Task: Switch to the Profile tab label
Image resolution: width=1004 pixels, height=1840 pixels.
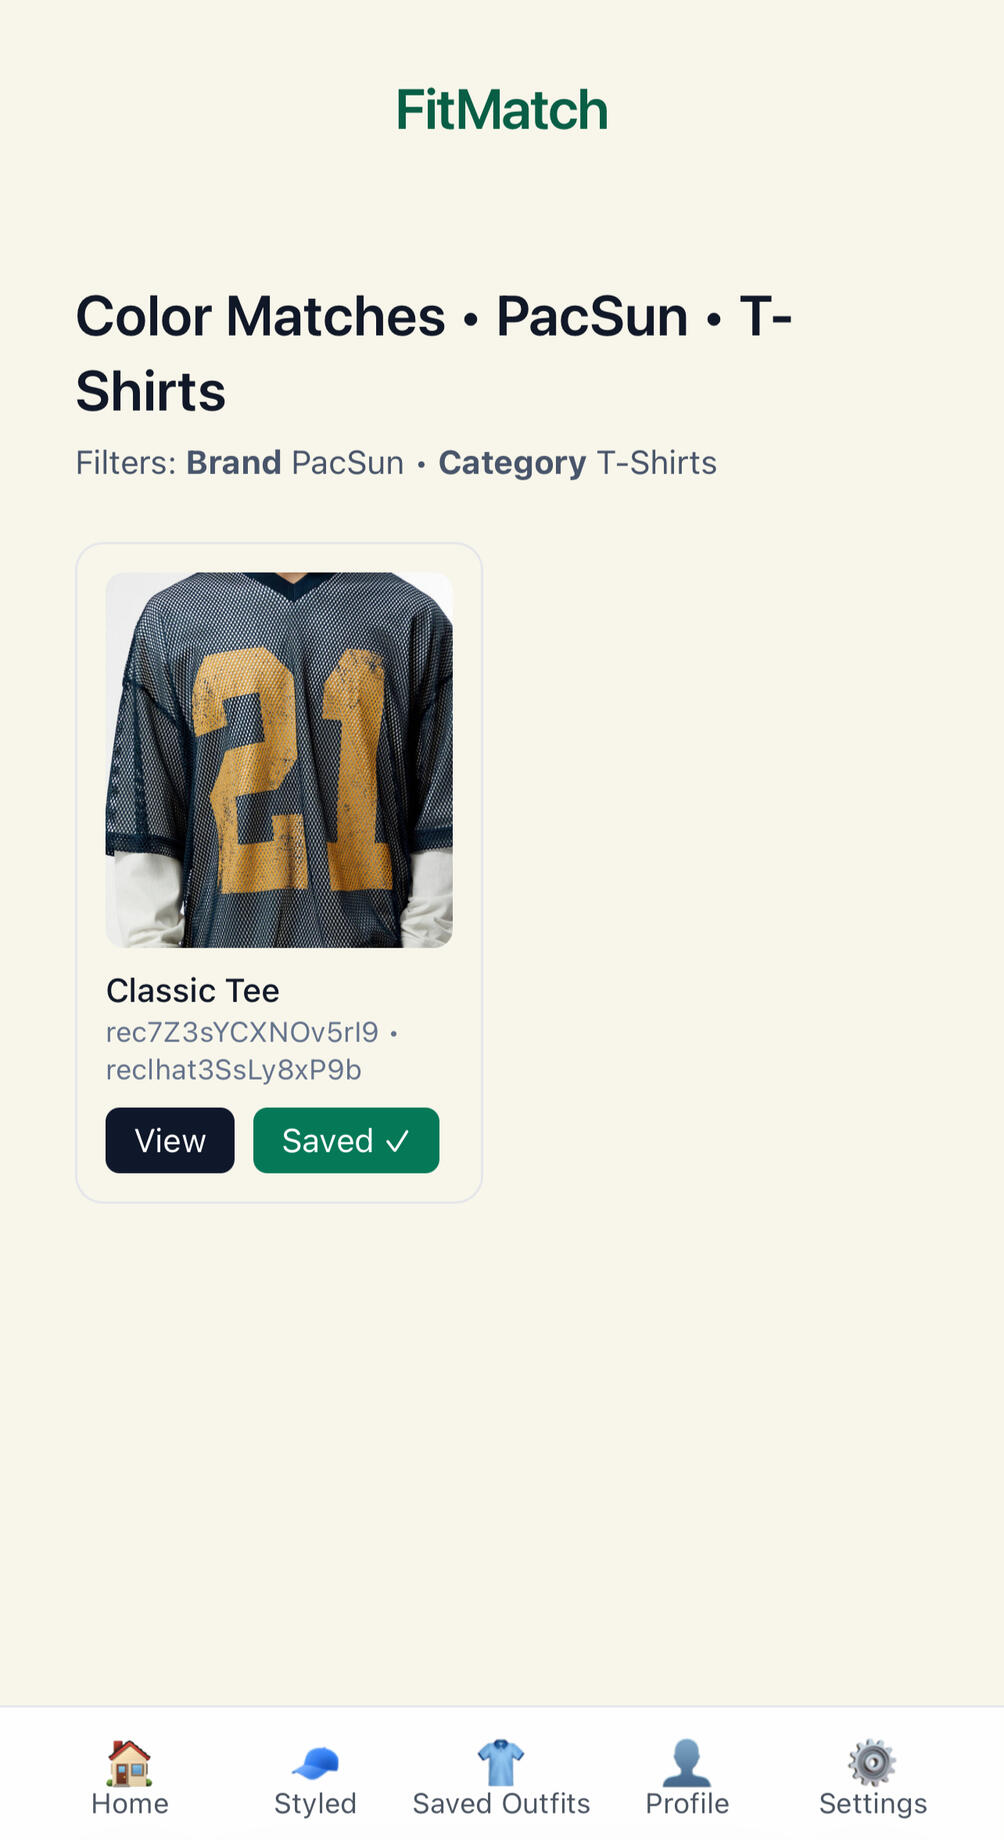Action: click(687, 1804)
